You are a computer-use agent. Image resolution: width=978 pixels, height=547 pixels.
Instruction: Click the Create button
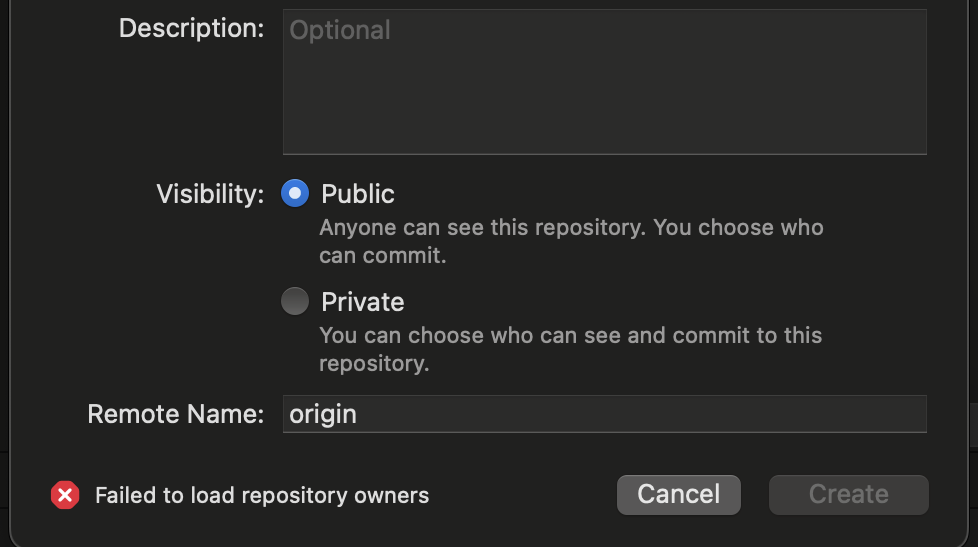tap(848, 494)
